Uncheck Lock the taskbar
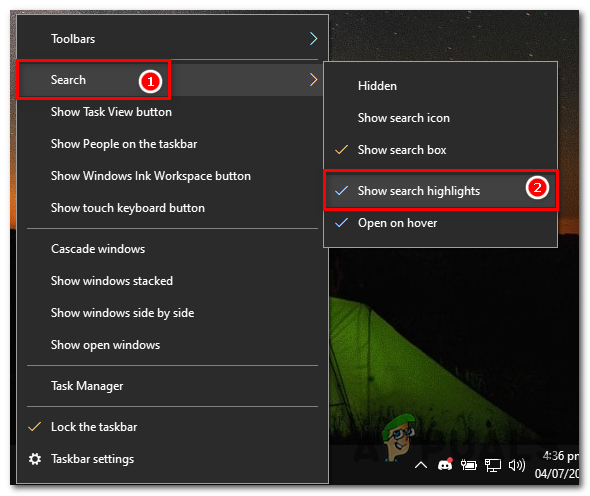Screen dimensions: 590x496 pos(172,427)
